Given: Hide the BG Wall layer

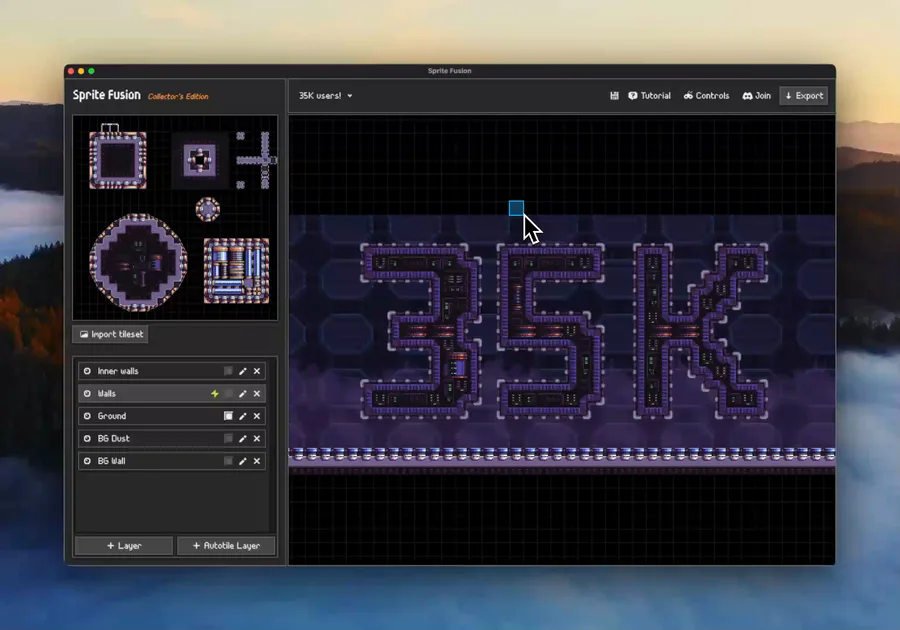Looking at the screenshot, I should pos(87,461).
